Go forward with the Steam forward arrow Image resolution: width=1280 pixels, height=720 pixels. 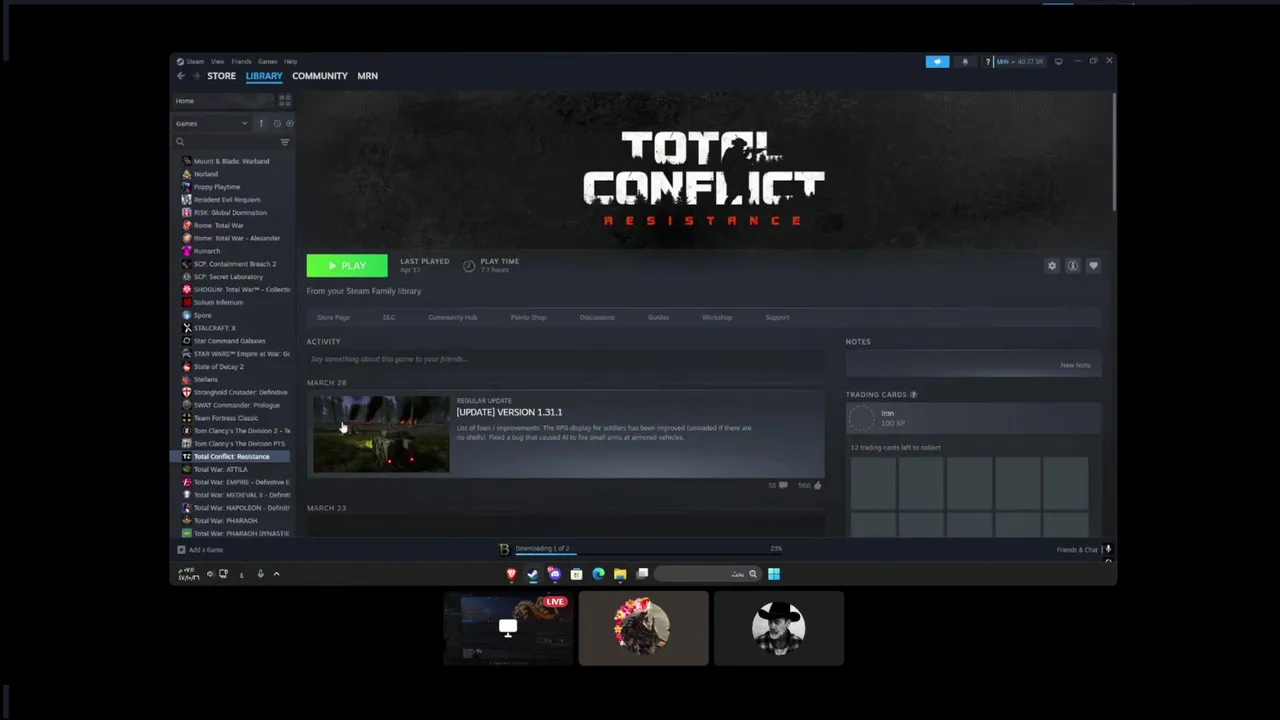(196, 76)
